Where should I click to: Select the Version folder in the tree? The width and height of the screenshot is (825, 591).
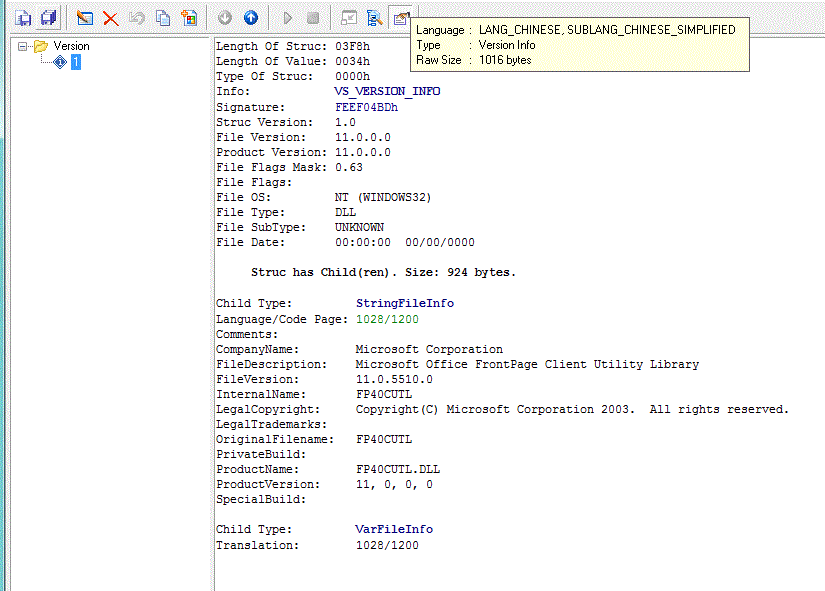click(x=71, y=46)
